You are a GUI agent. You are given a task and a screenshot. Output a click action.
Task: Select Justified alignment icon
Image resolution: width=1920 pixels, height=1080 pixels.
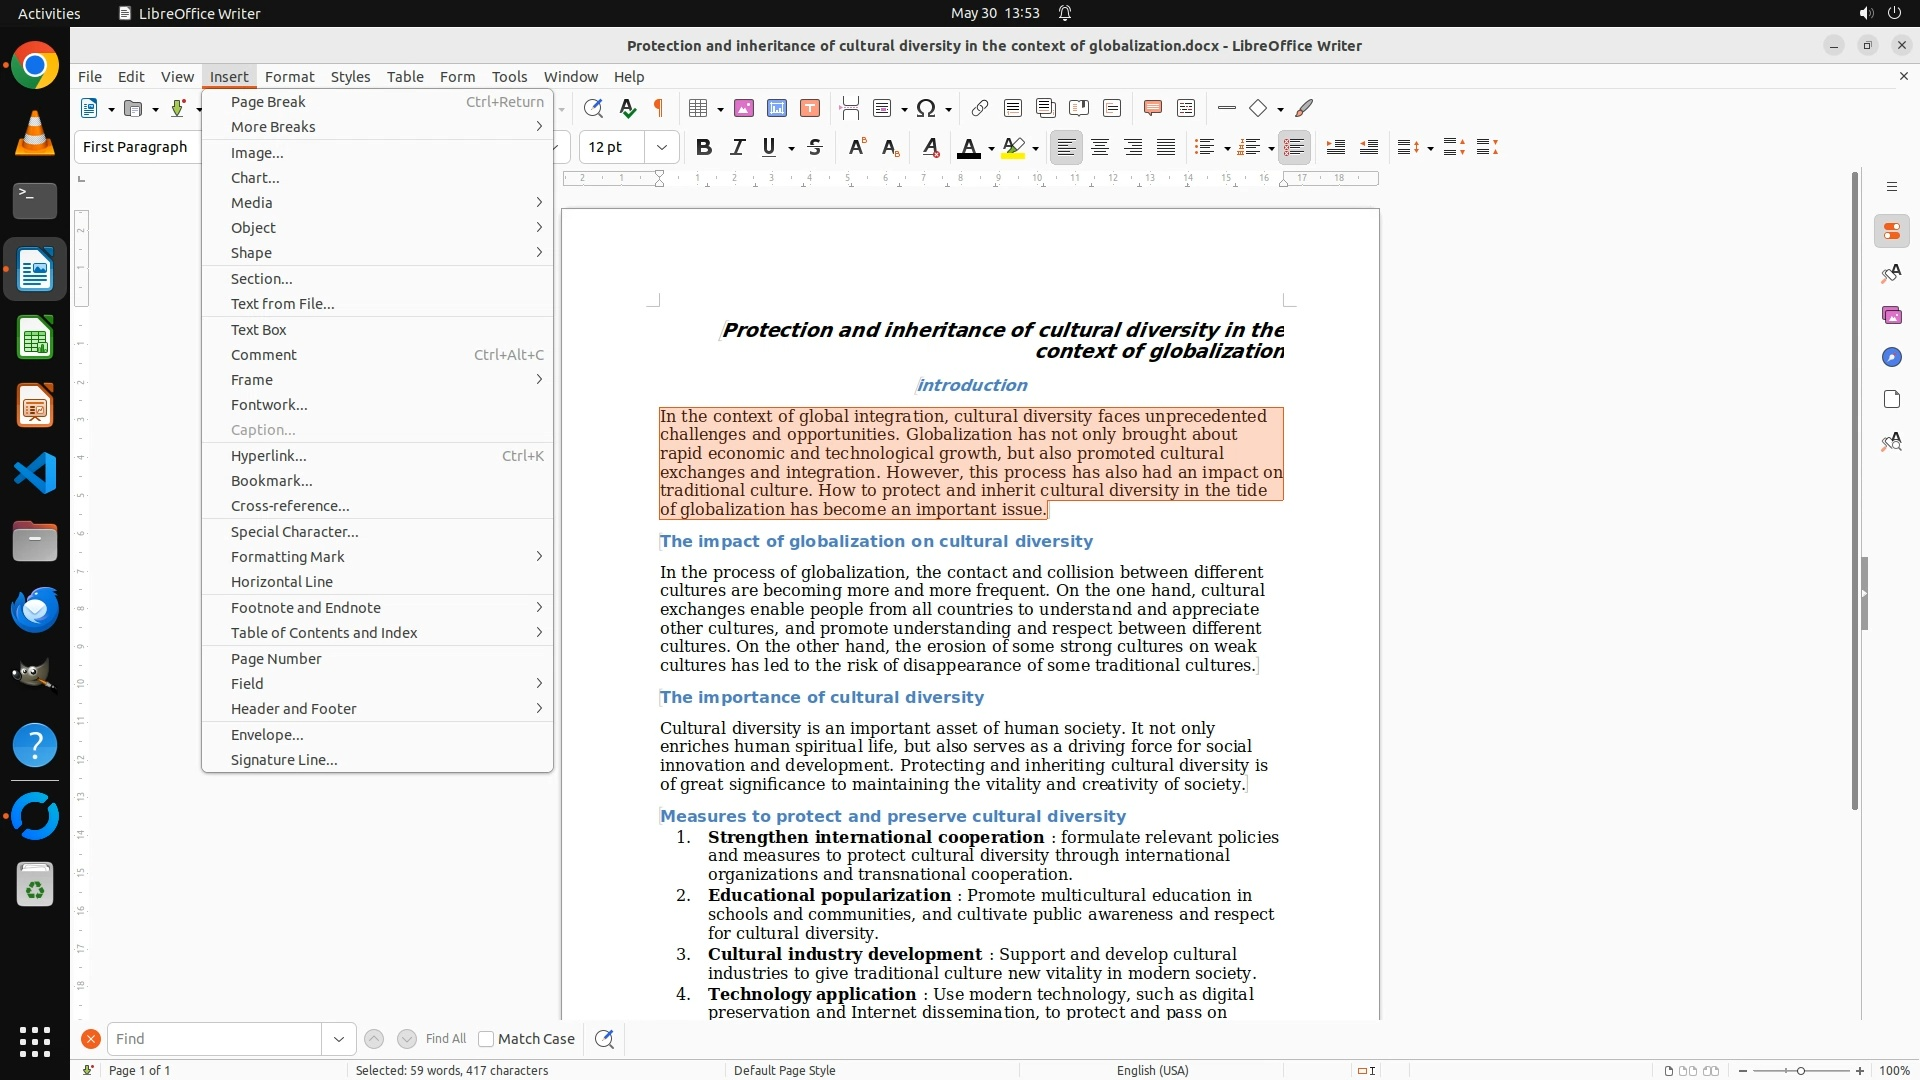pos(1166,148)
